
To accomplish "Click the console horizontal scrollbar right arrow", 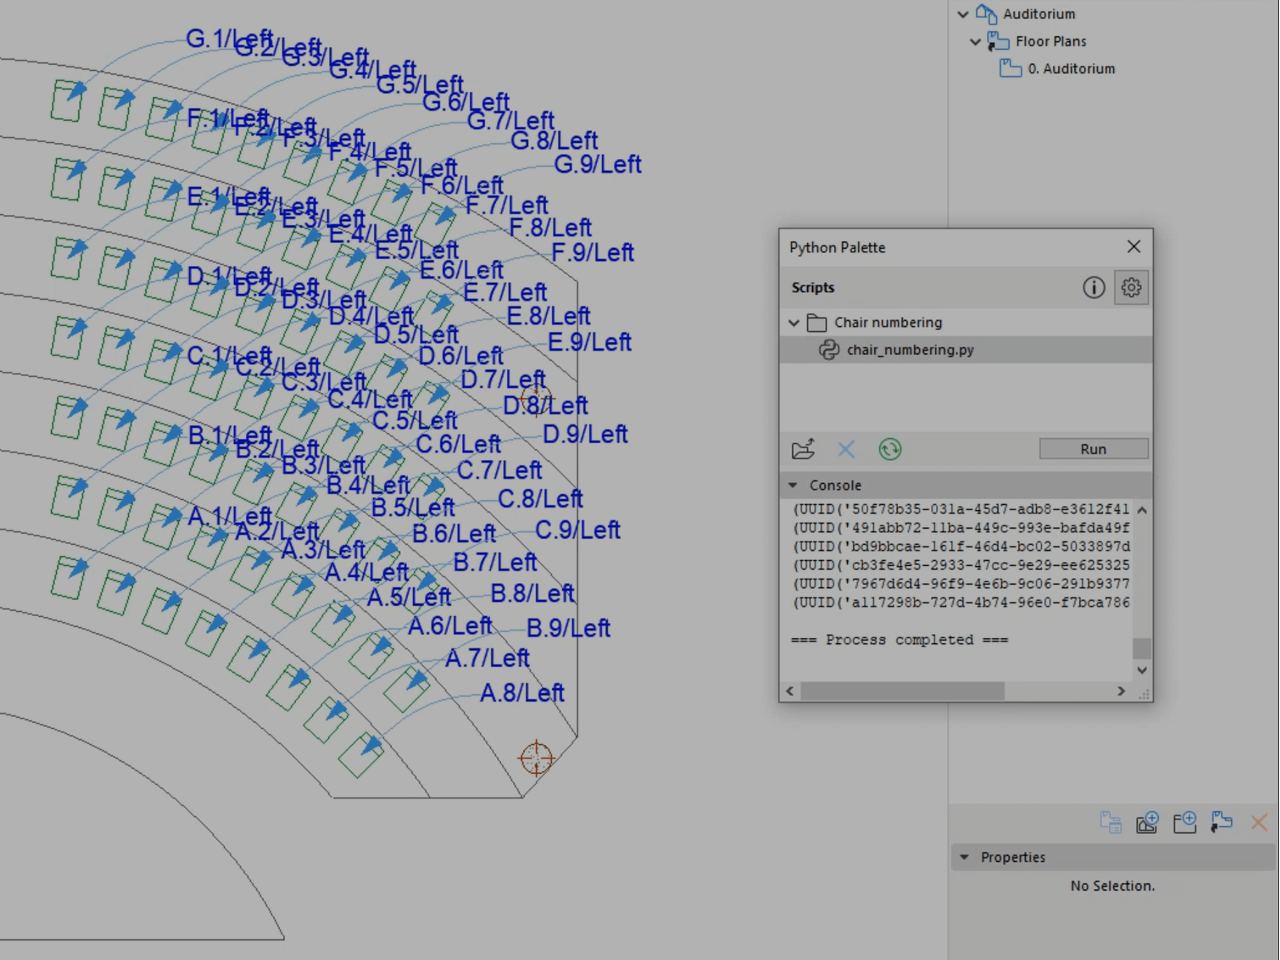I will pyautogui.click(x=1121, y=691).
